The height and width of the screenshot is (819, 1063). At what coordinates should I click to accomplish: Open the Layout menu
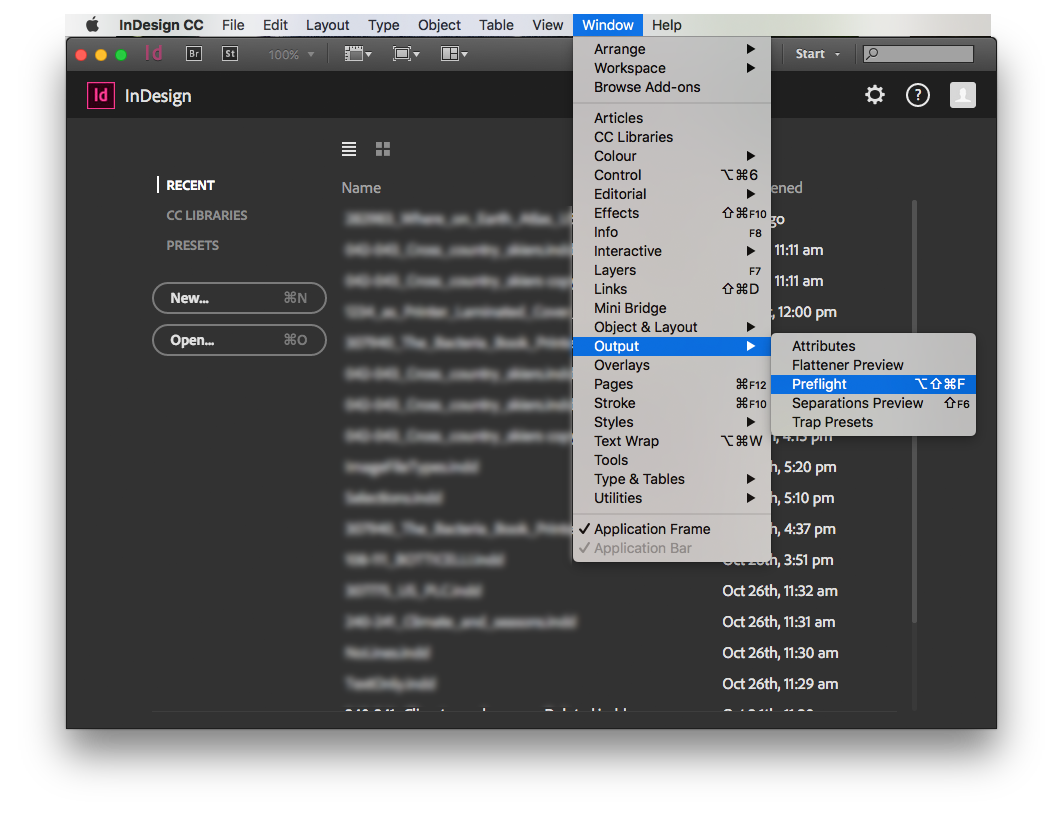click(327, 25)
